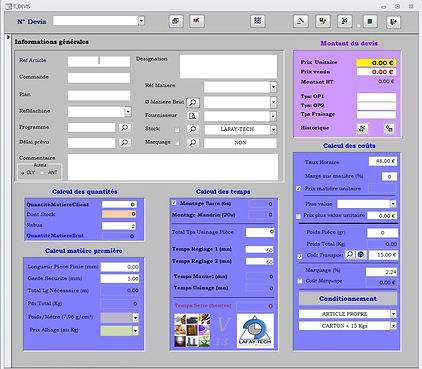Click the orange Dont Stock value field
The image size is (422, 369).
[119, 214]
